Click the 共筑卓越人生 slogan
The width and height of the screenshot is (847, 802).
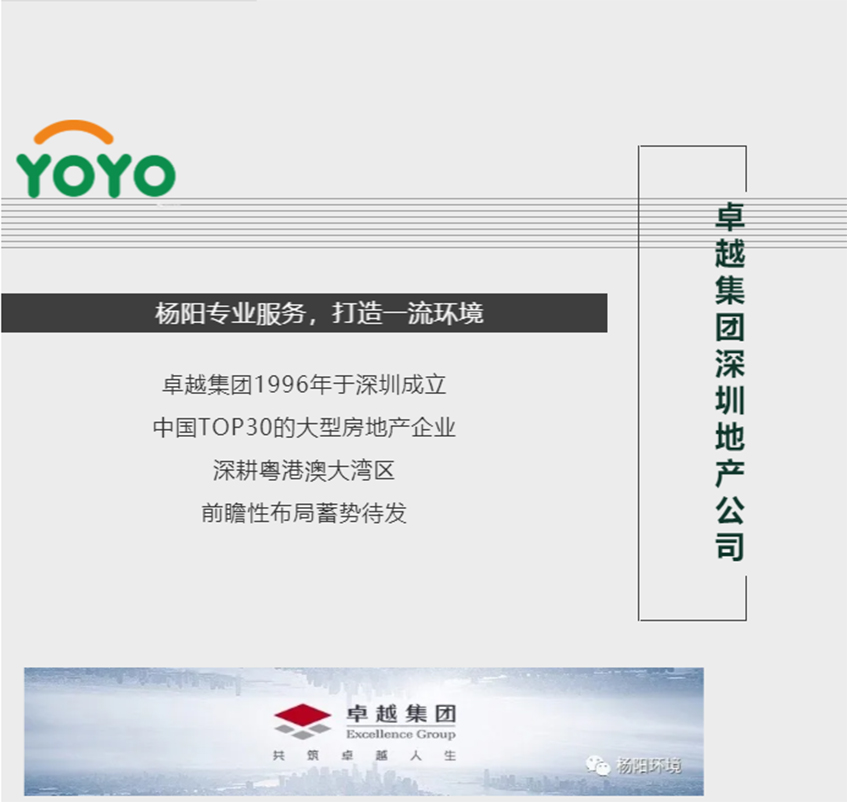(x=364, y=755)
